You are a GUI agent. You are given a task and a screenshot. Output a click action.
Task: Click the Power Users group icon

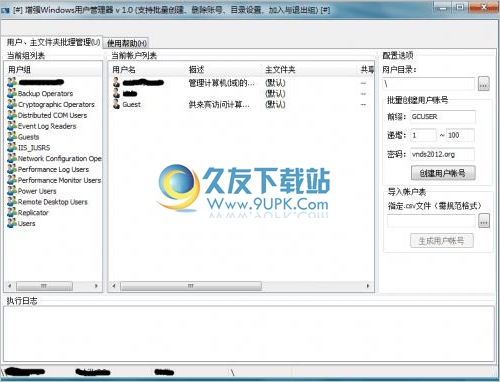pyautogui.click(x=12, y=191)
